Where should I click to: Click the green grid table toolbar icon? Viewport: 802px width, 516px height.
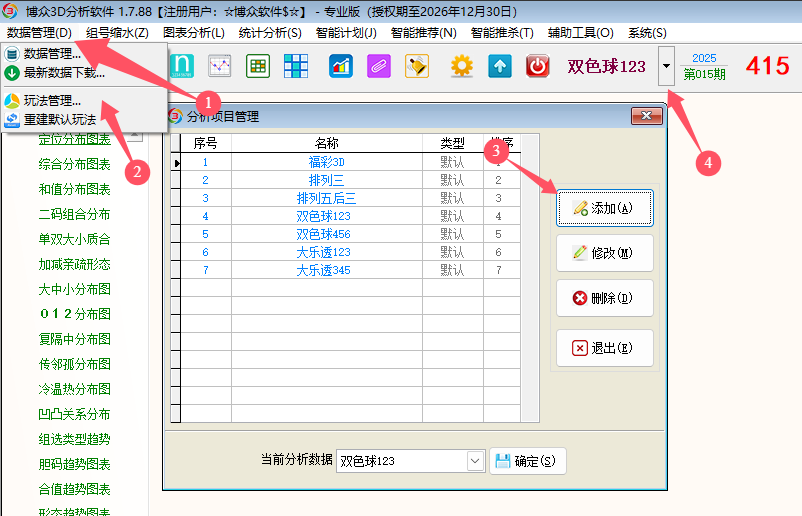pyautogui.click(x=257, y=66)
